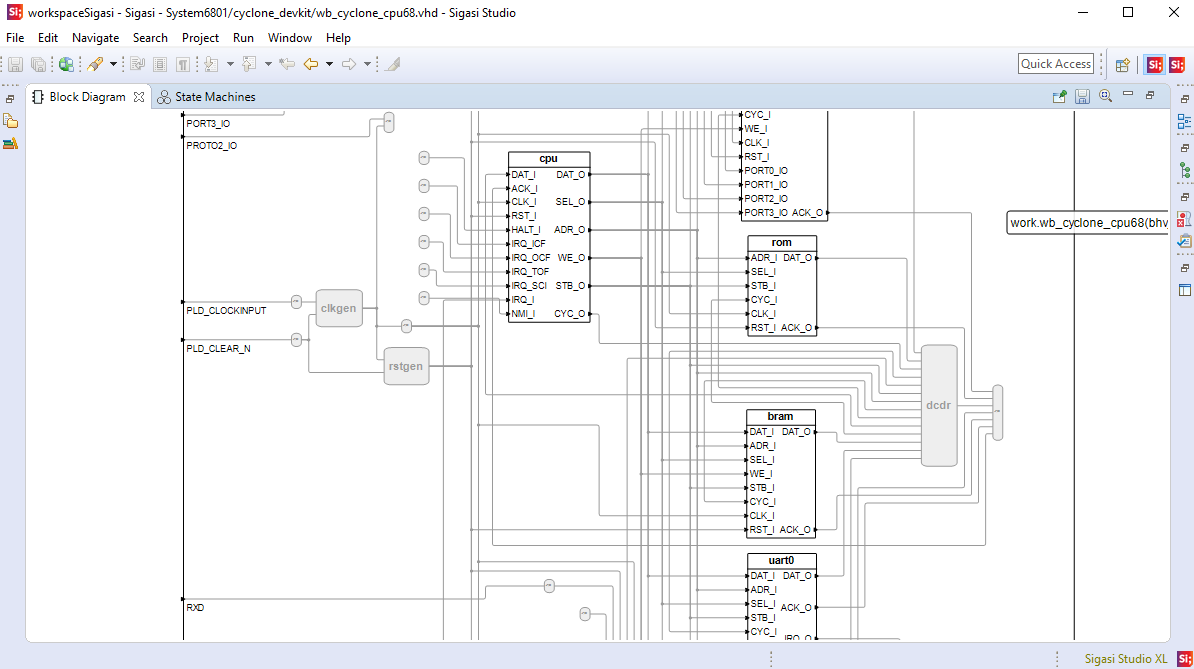Image resolution: width=1194 pixels, height=669 pixels.
Task: Expand the Forward navigation history dropdown arrow
Action: coord(367,64)
